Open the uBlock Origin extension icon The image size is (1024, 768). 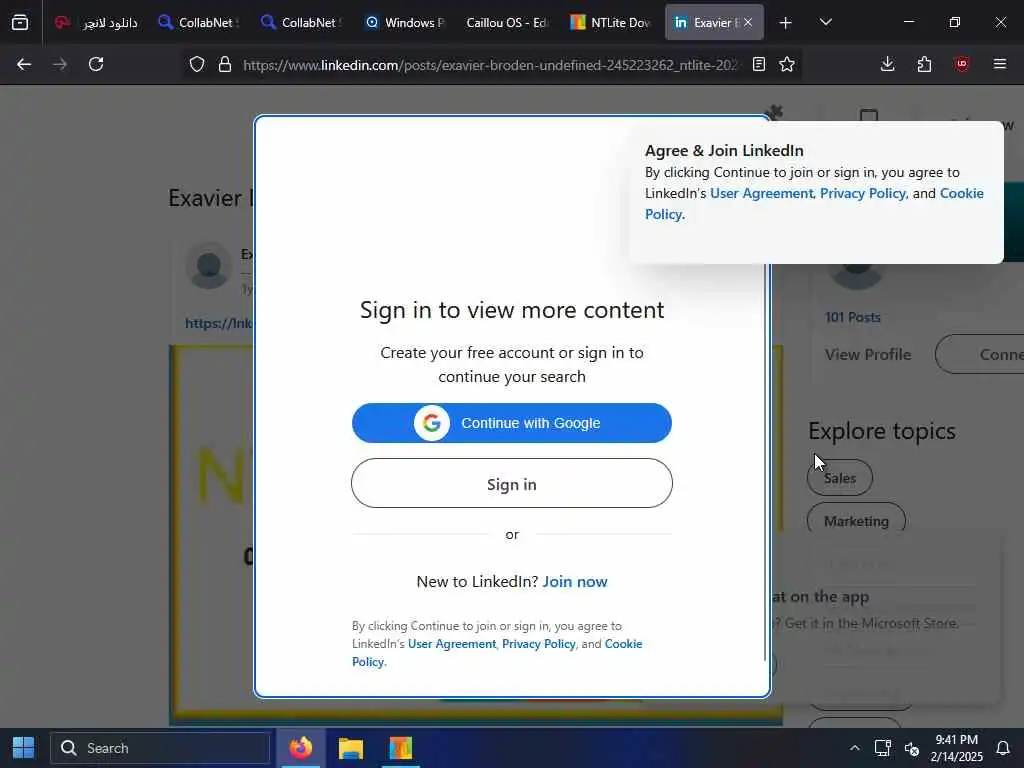(961, 64)
